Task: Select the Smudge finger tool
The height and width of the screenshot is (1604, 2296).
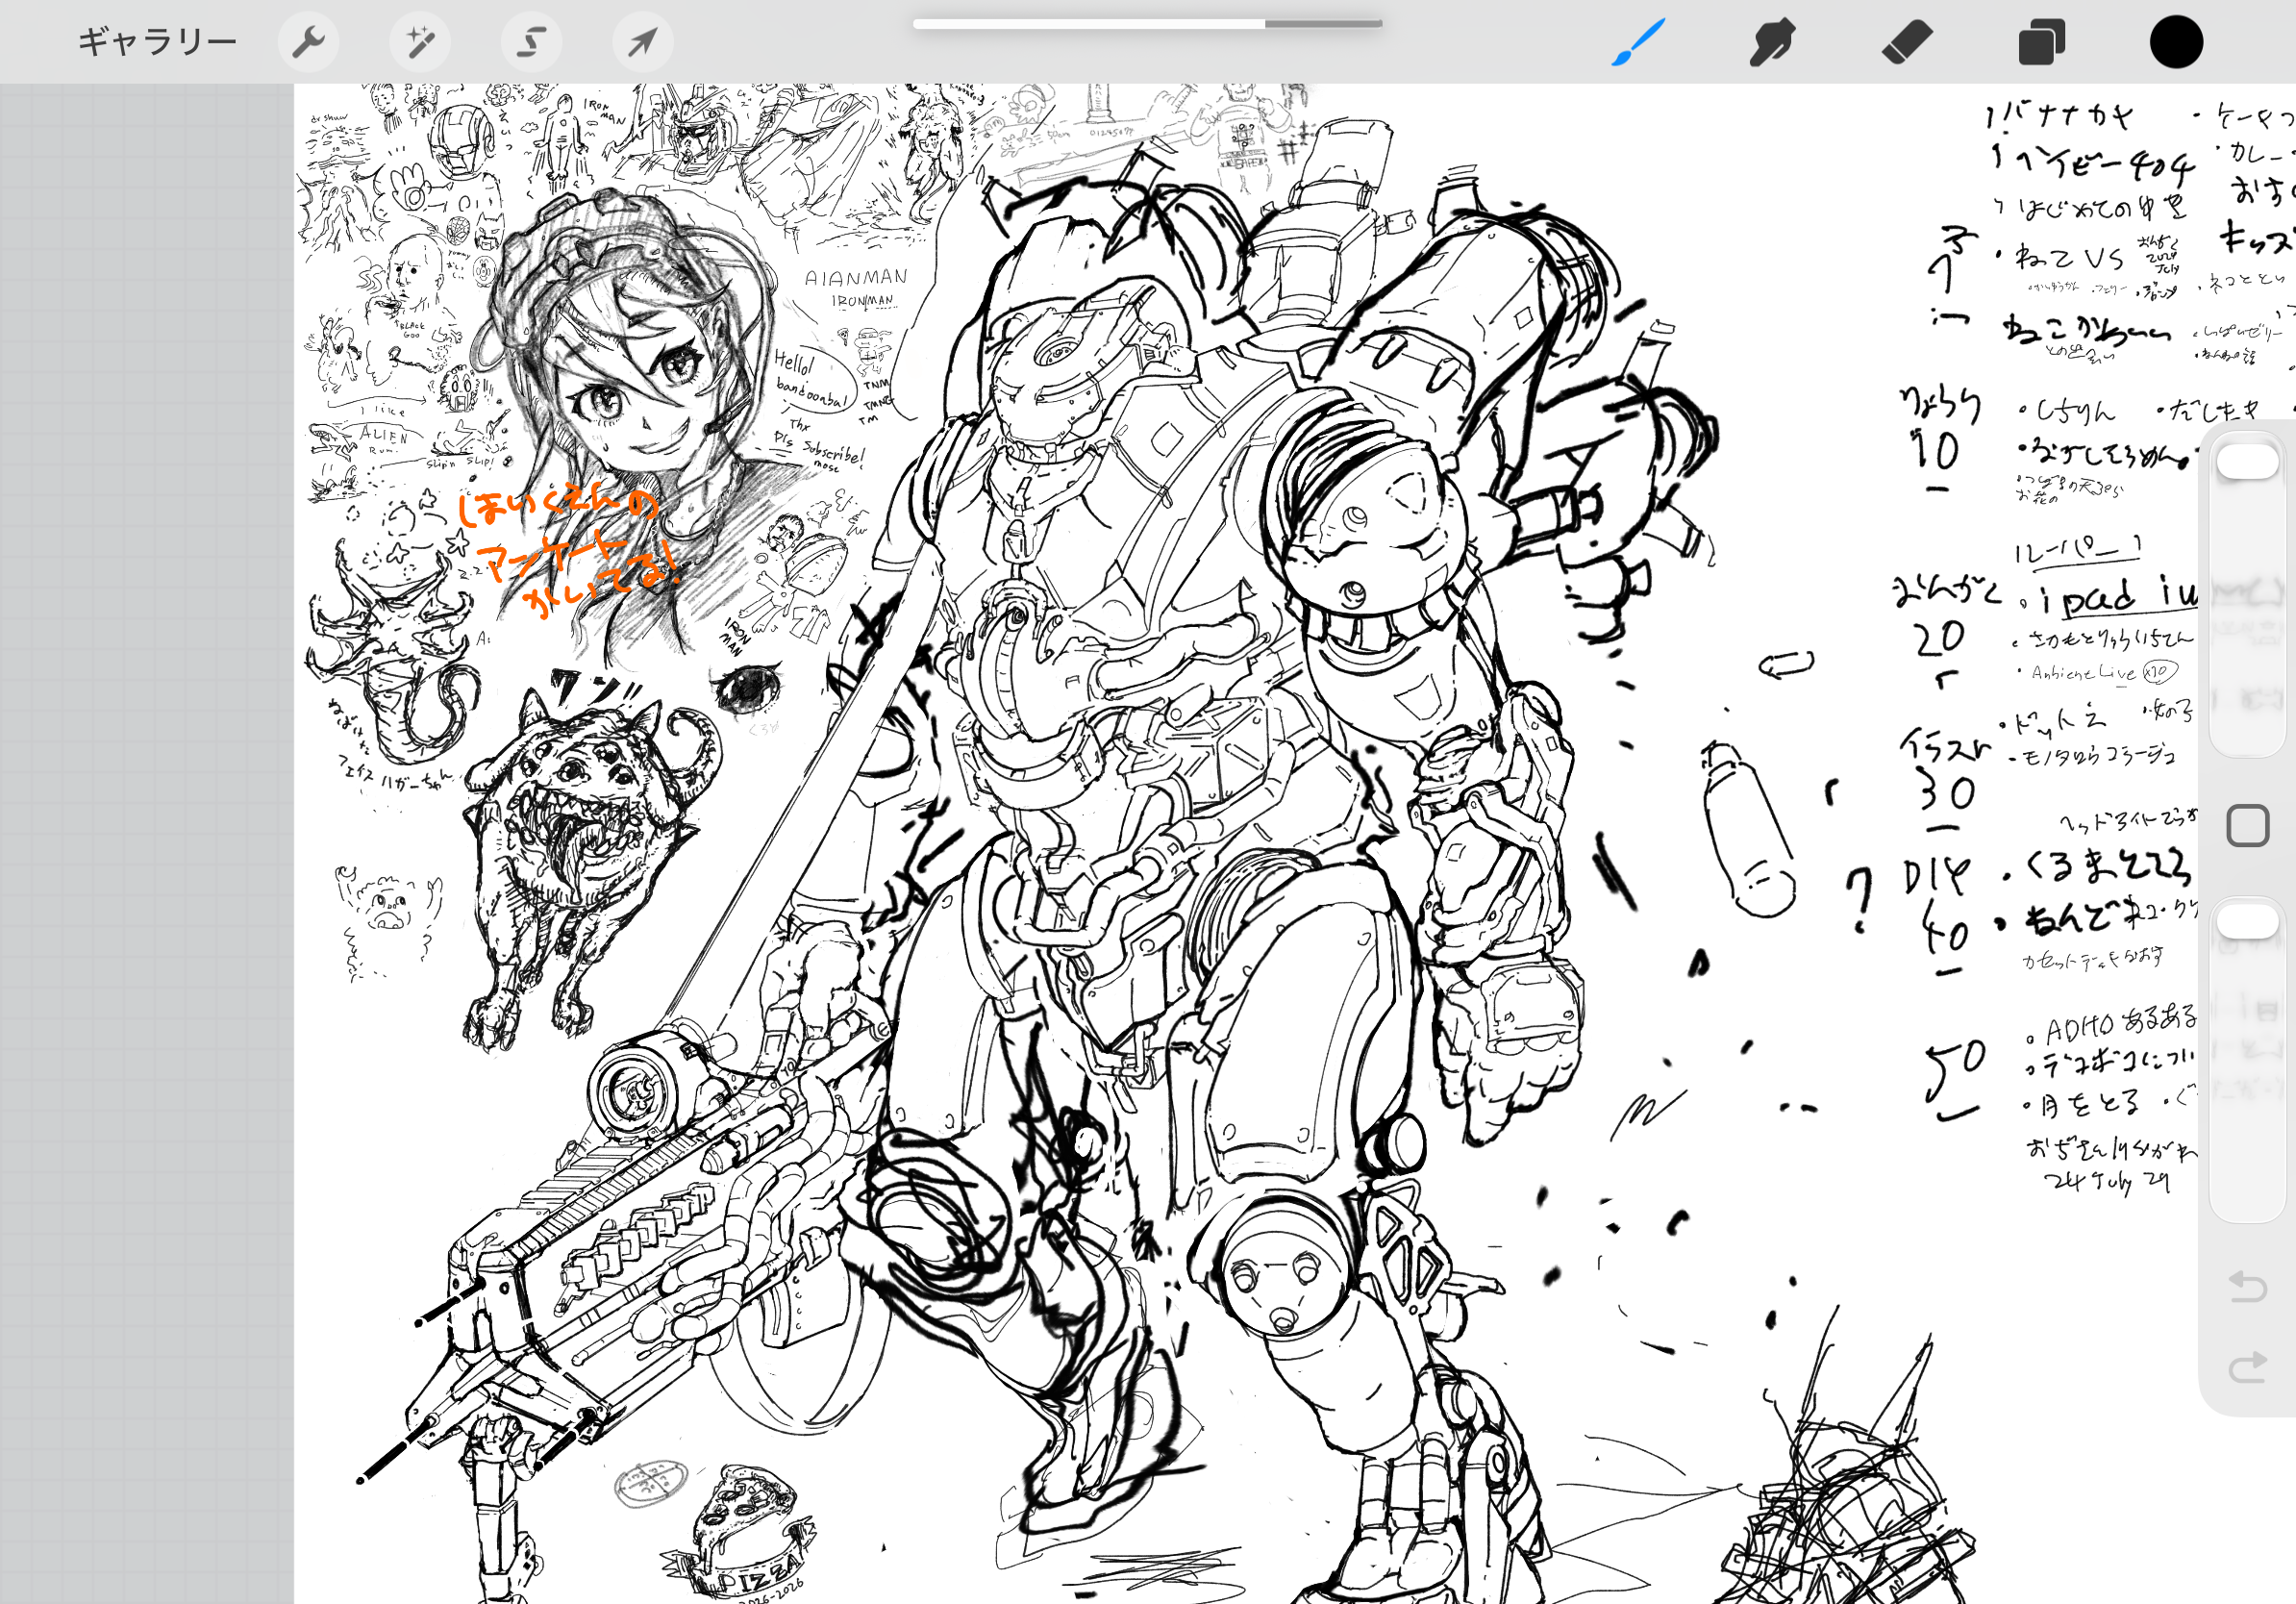Action: click(x=1772, y=42)
